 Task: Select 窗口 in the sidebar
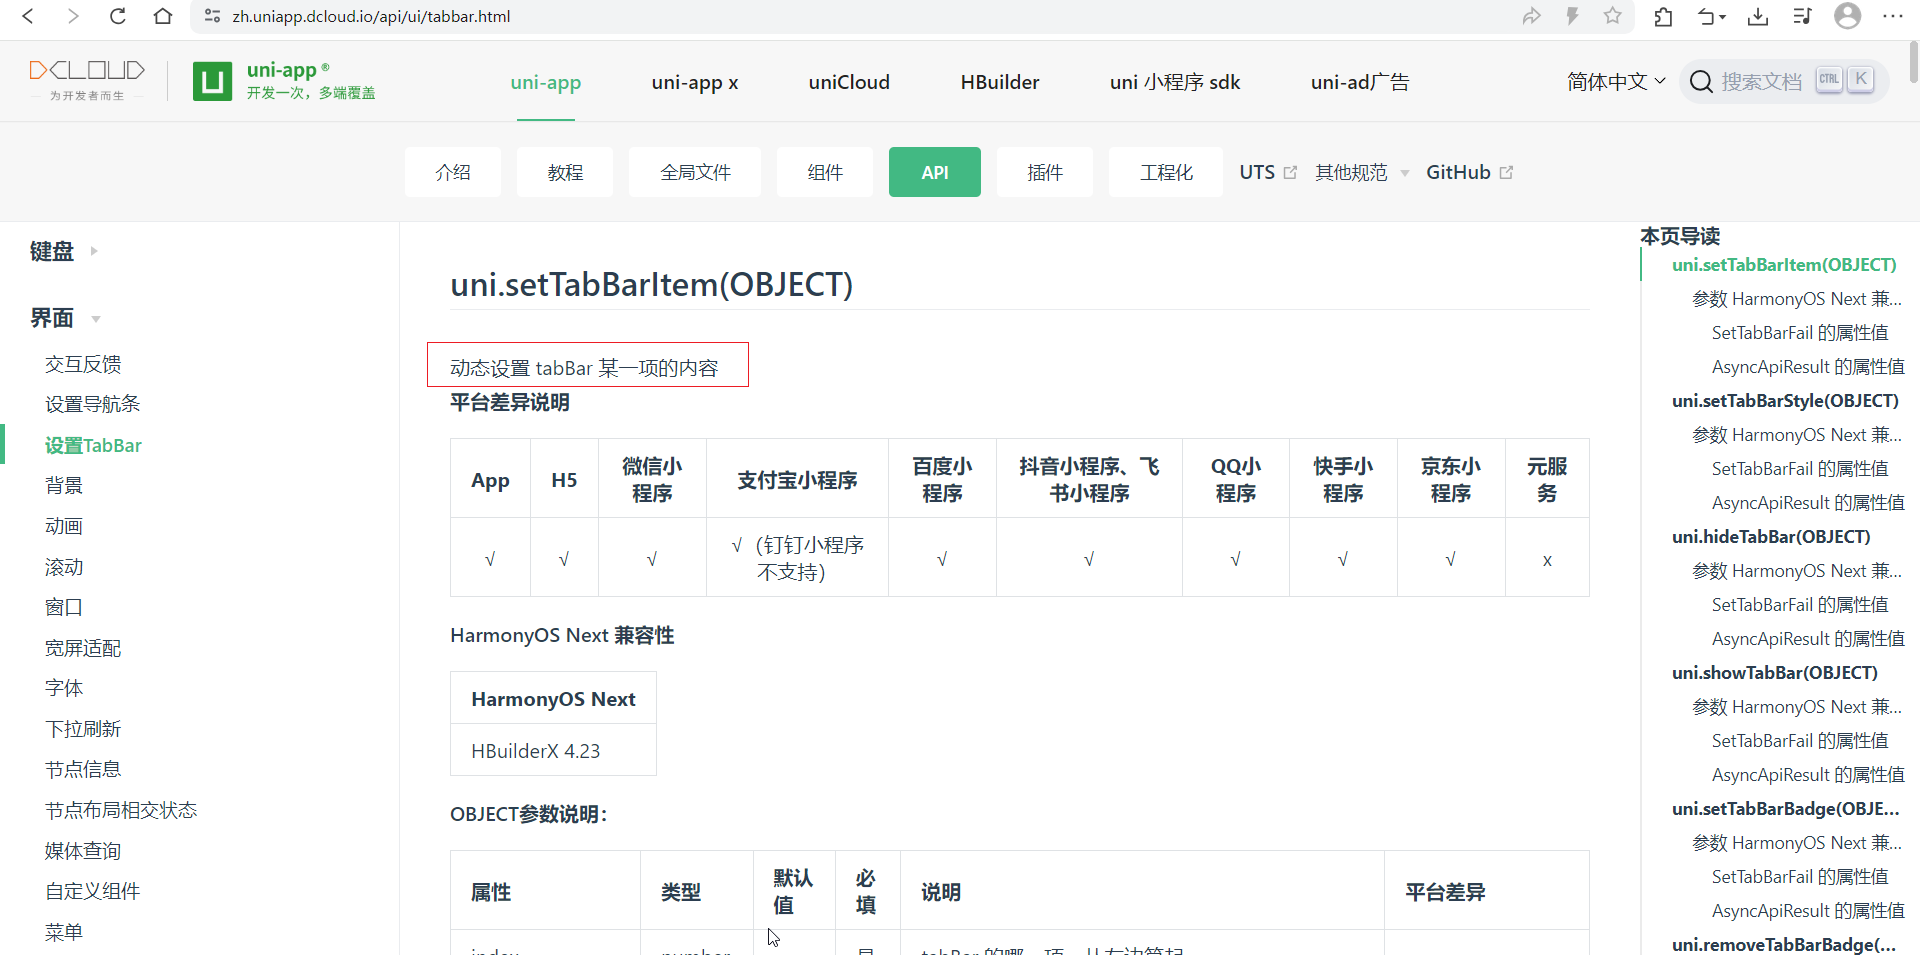tap(64, 607)
